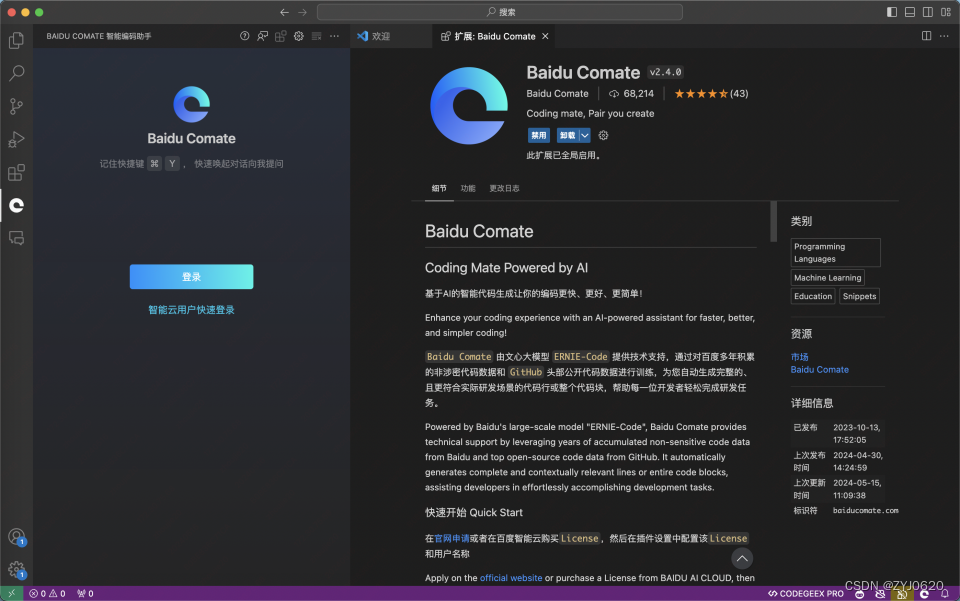Viewport: 960px width, 601px height.
Task: Click 智能云用户快速登录 link
Action: tap(192, 310)
